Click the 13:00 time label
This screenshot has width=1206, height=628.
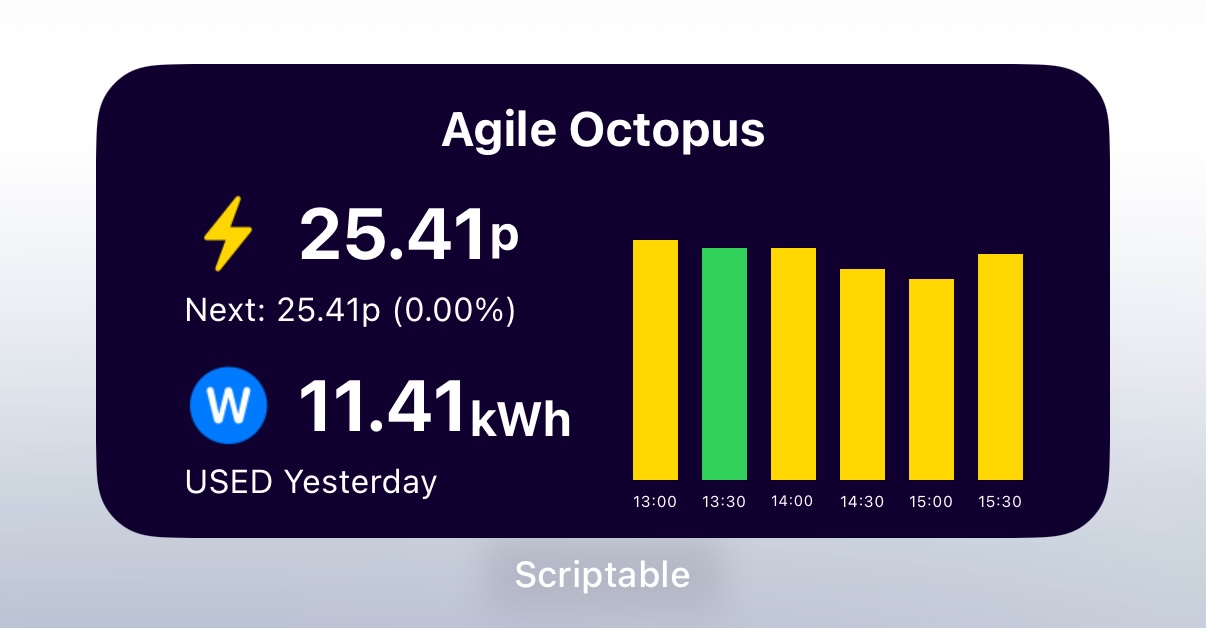pos(655,502)
